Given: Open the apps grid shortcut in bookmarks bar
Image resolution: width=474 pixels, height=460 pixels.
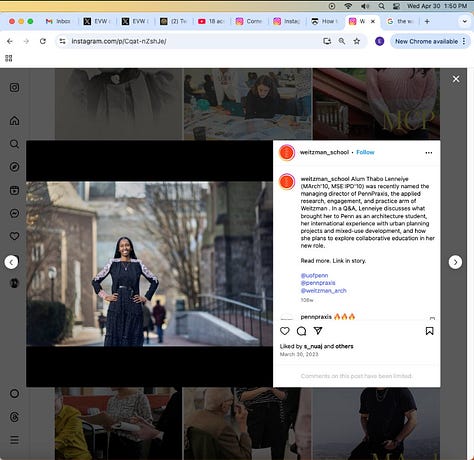Looking at the screenshot, I should [9, 58].
